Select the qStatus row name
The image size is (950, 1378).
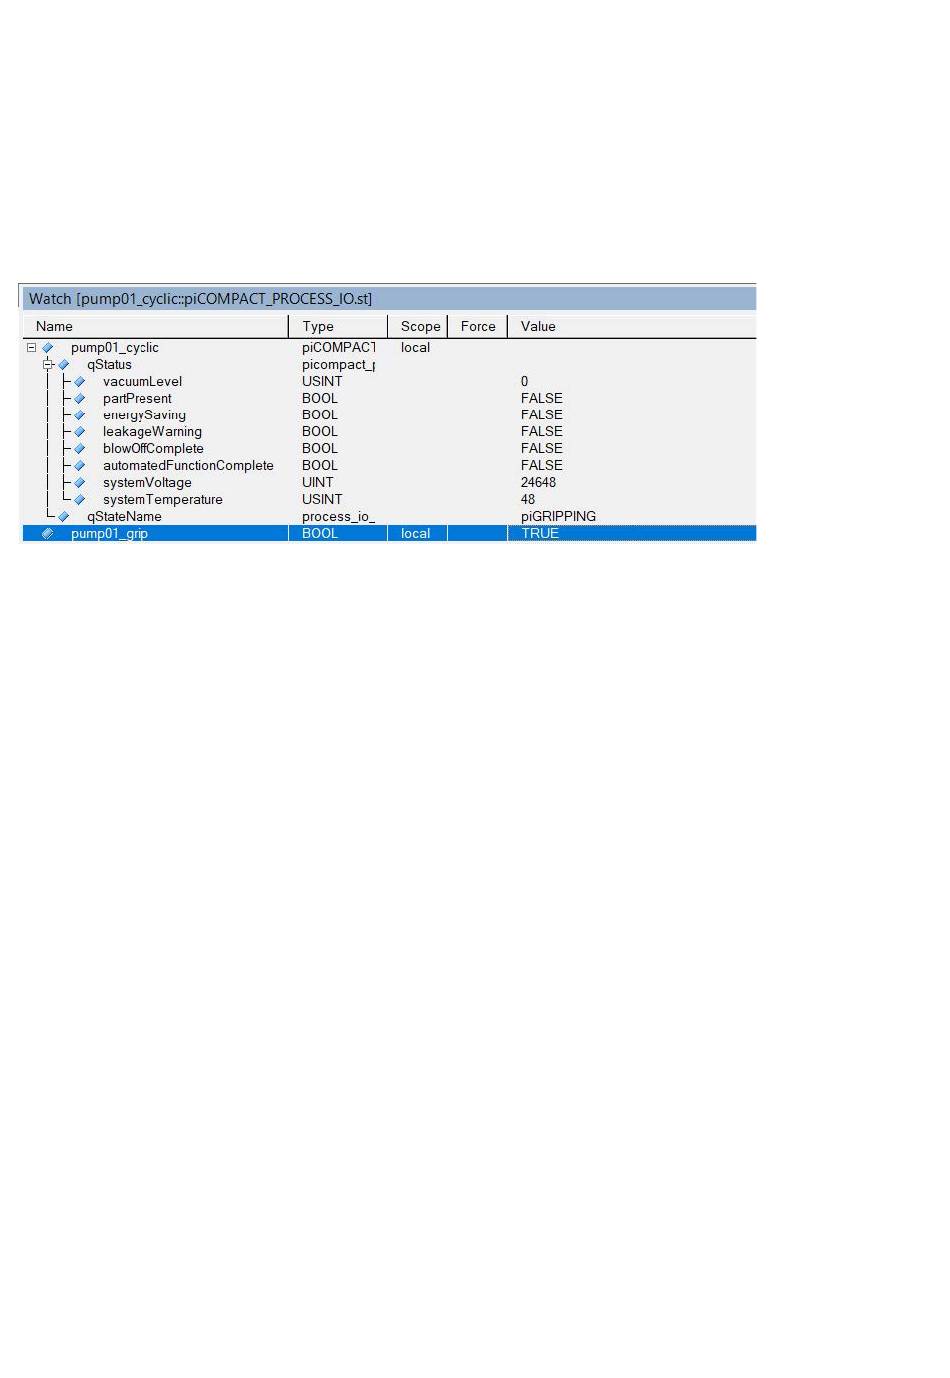[109, 365]
